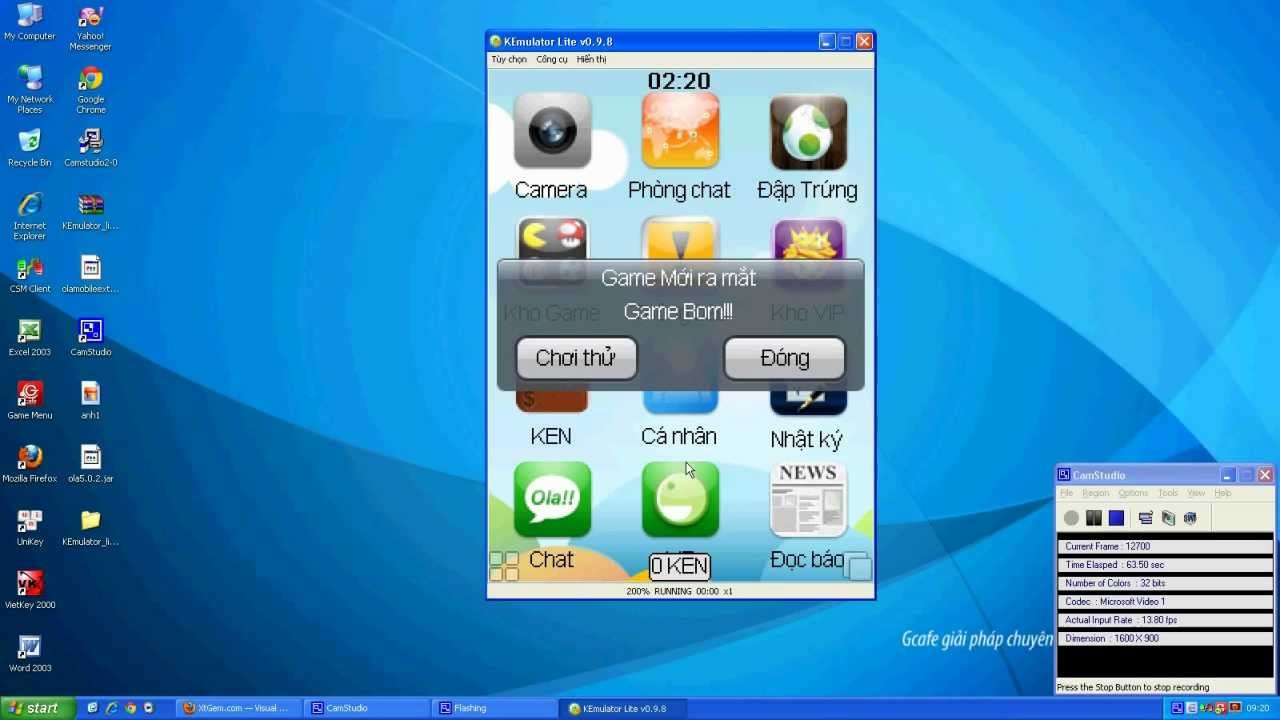Select the Word 2003 desktop icon

pyautogui.click(x=30, y=653)
